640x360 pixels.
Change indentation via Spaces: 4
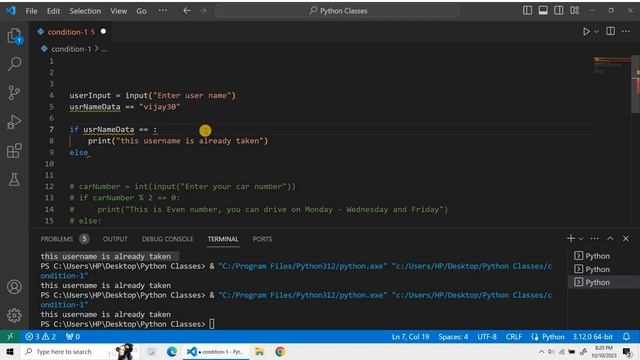[x=453, y=337]
